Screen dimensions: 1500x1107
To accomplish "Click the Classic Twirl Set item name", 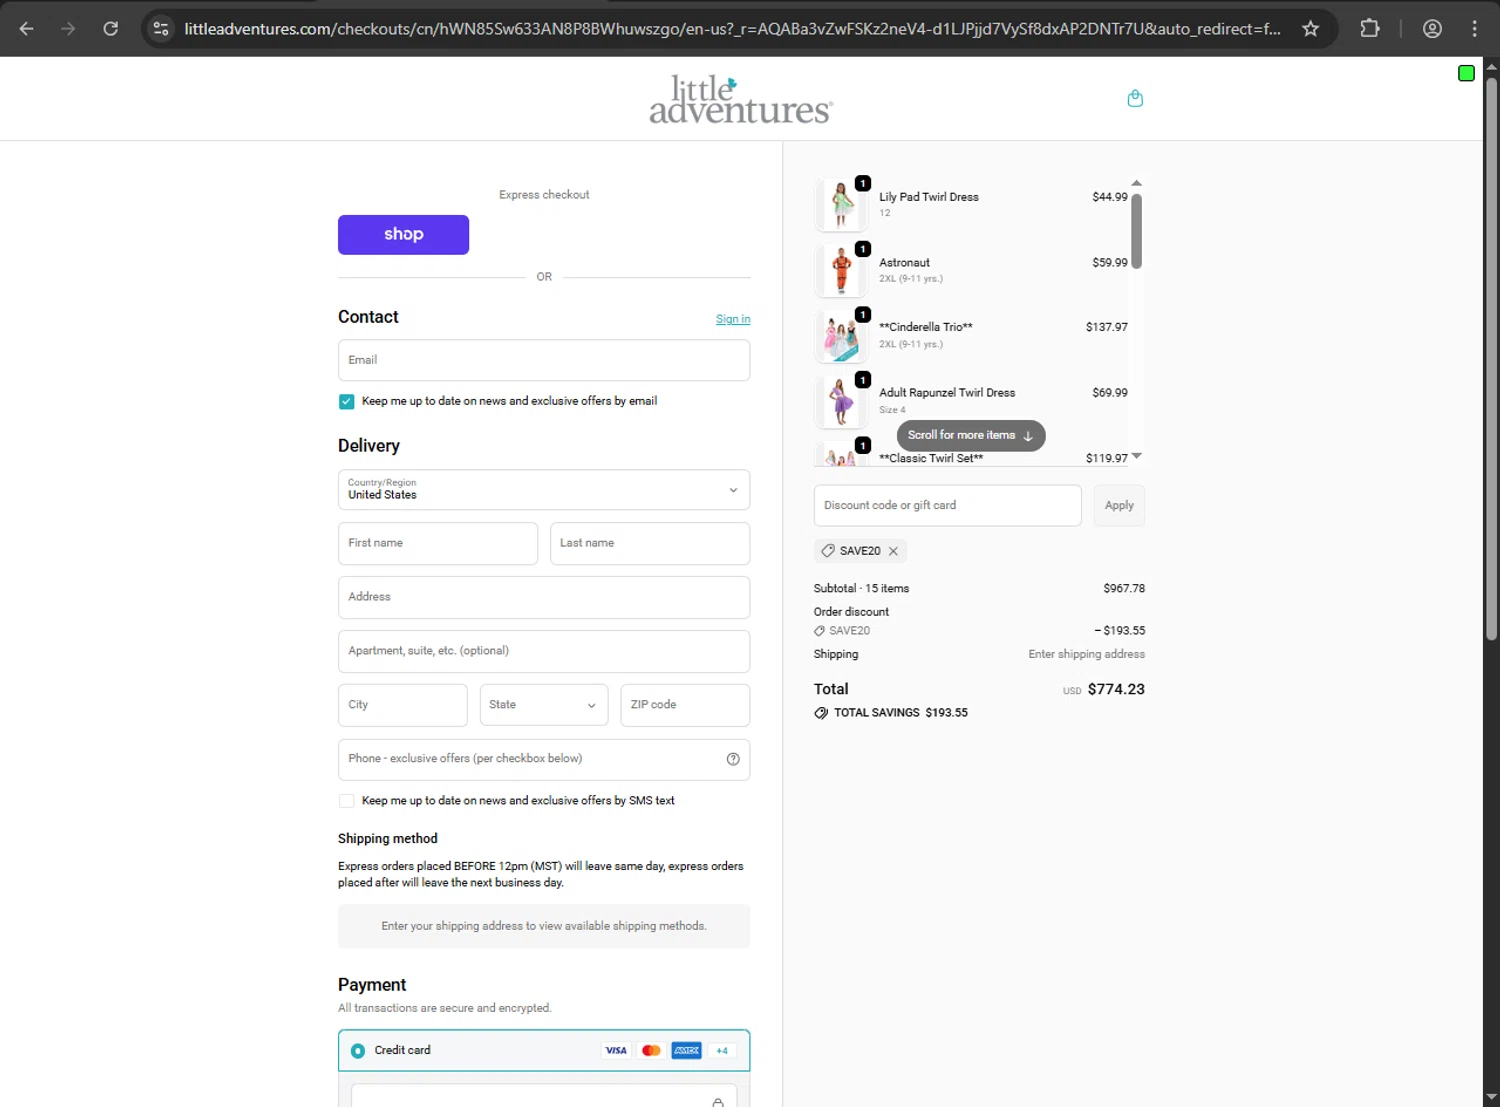I will tap(931, 458).
